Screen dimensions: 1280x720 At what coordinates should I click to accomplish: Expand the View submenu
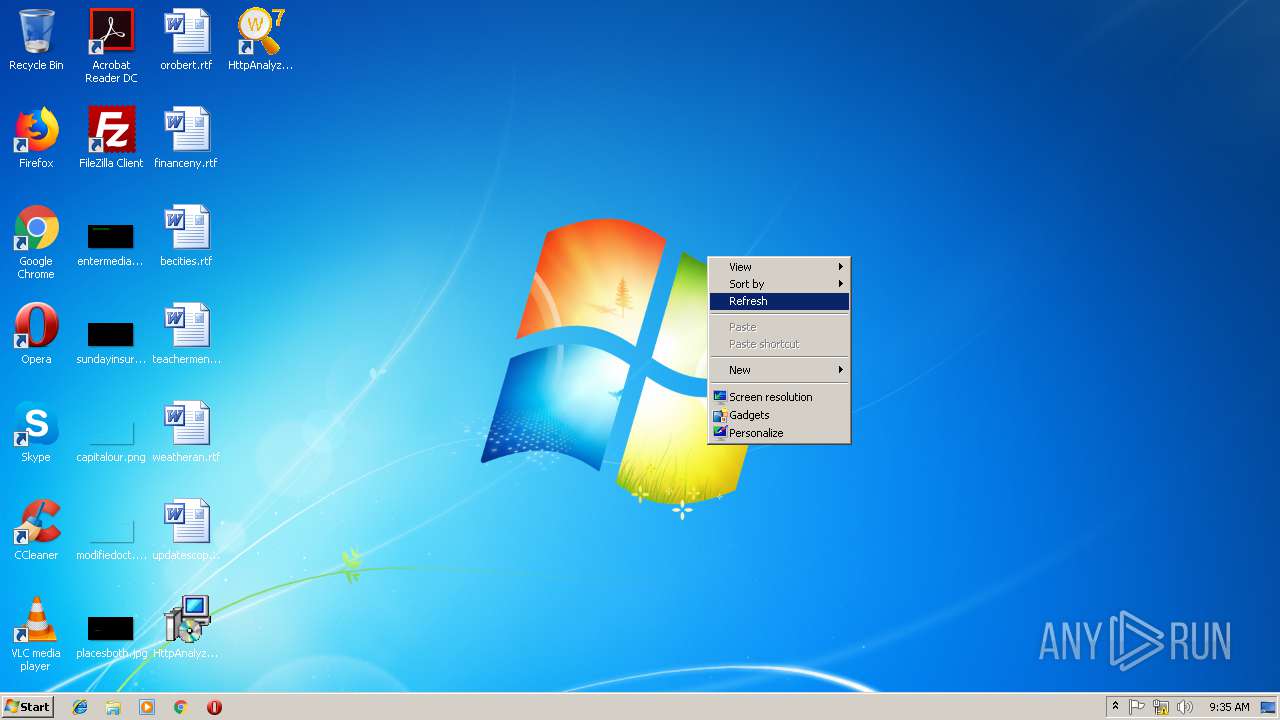point(779,267)
